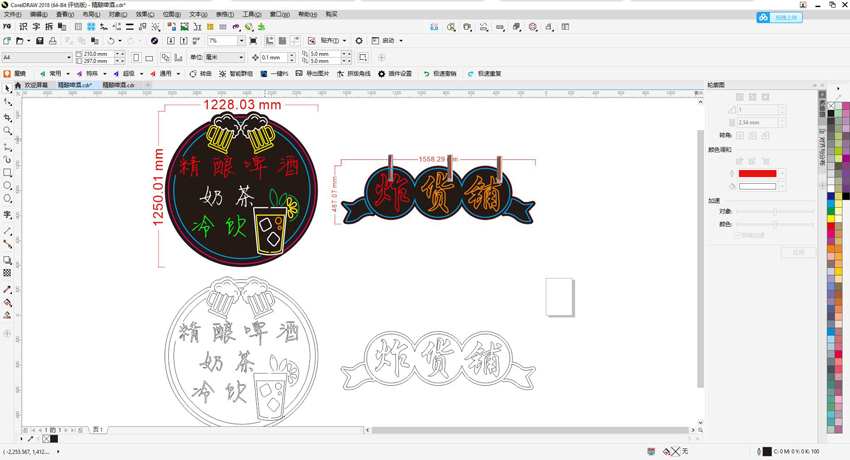Select the Rectangle tool in the toolbox
This screenshot has width=850, height=460.
click(x=8, y=173)
